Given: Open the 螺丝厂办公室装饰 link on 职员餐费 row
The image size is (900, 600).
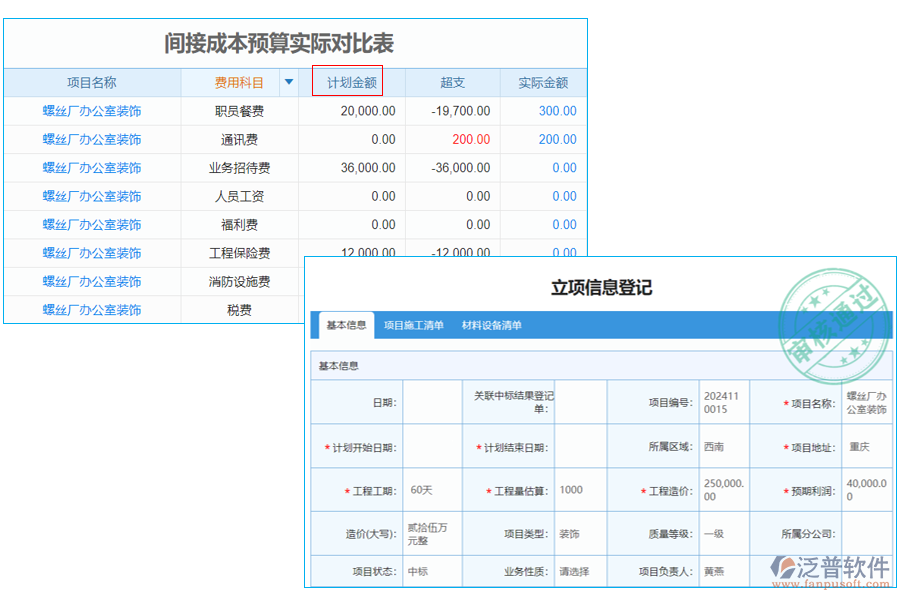Looking at the screenshot, I should [x=92, y=110].
